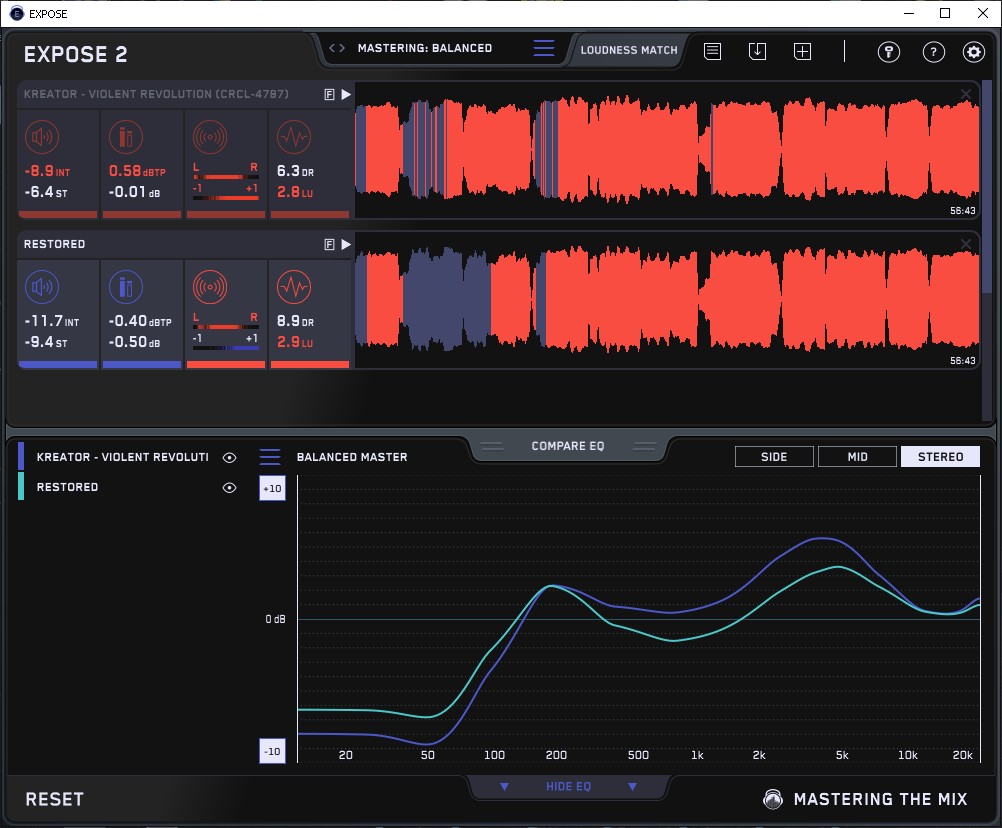Hide the Restored EQ curve
This screenshot has height=828, width=1002.
tap(229, 487)
